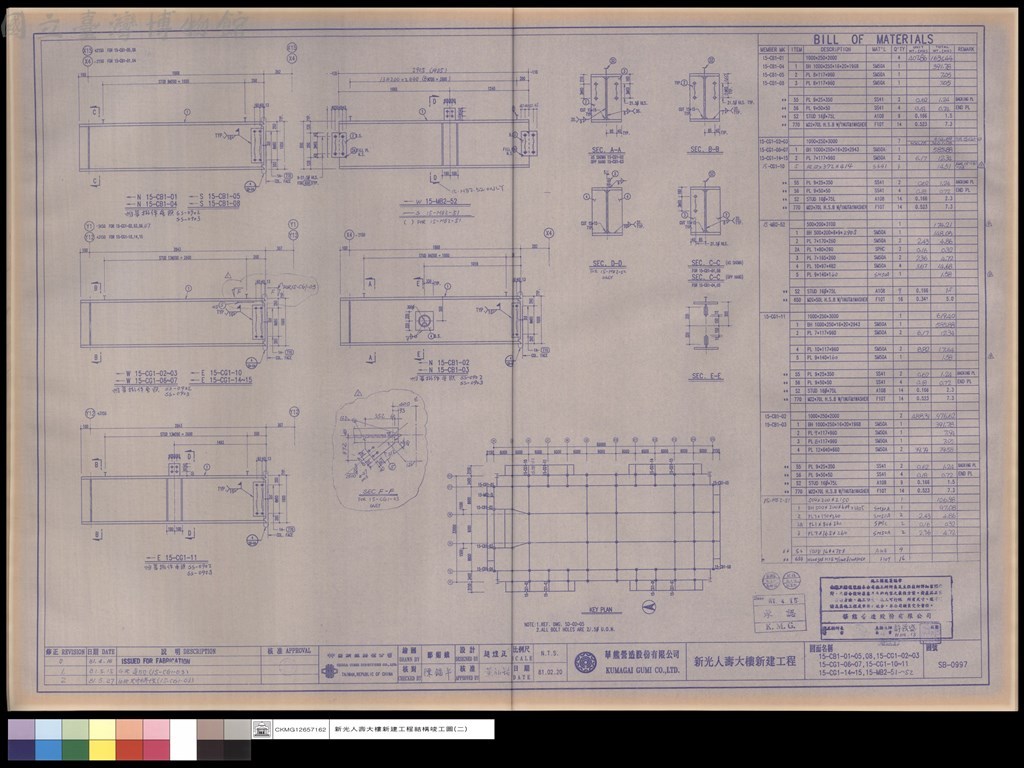This screenshot has height=768, width=1024.
Task: Choose the red color swatch
Action: (x=129, y=750)
